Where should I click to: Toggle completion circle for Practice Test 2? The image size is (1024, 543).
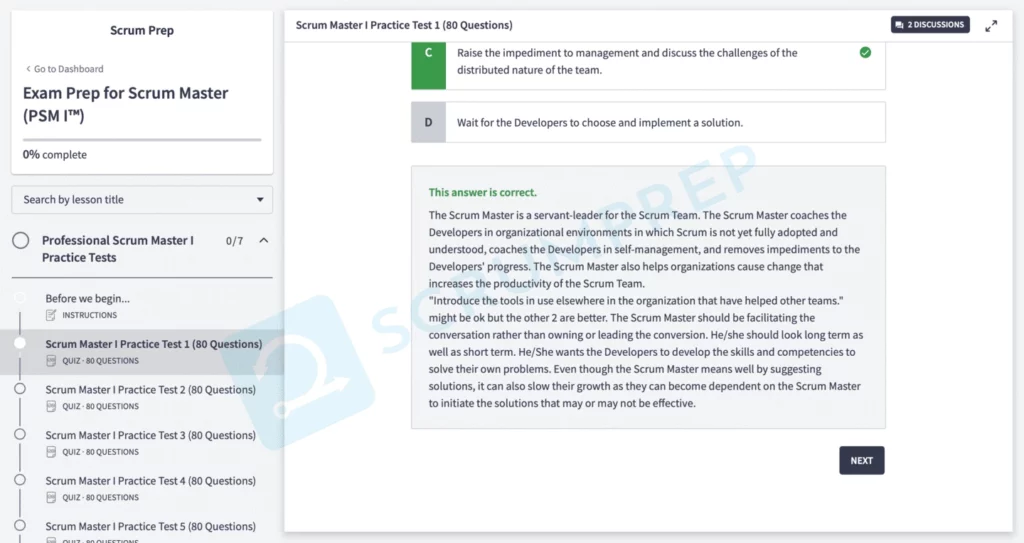tap(20, 389)
